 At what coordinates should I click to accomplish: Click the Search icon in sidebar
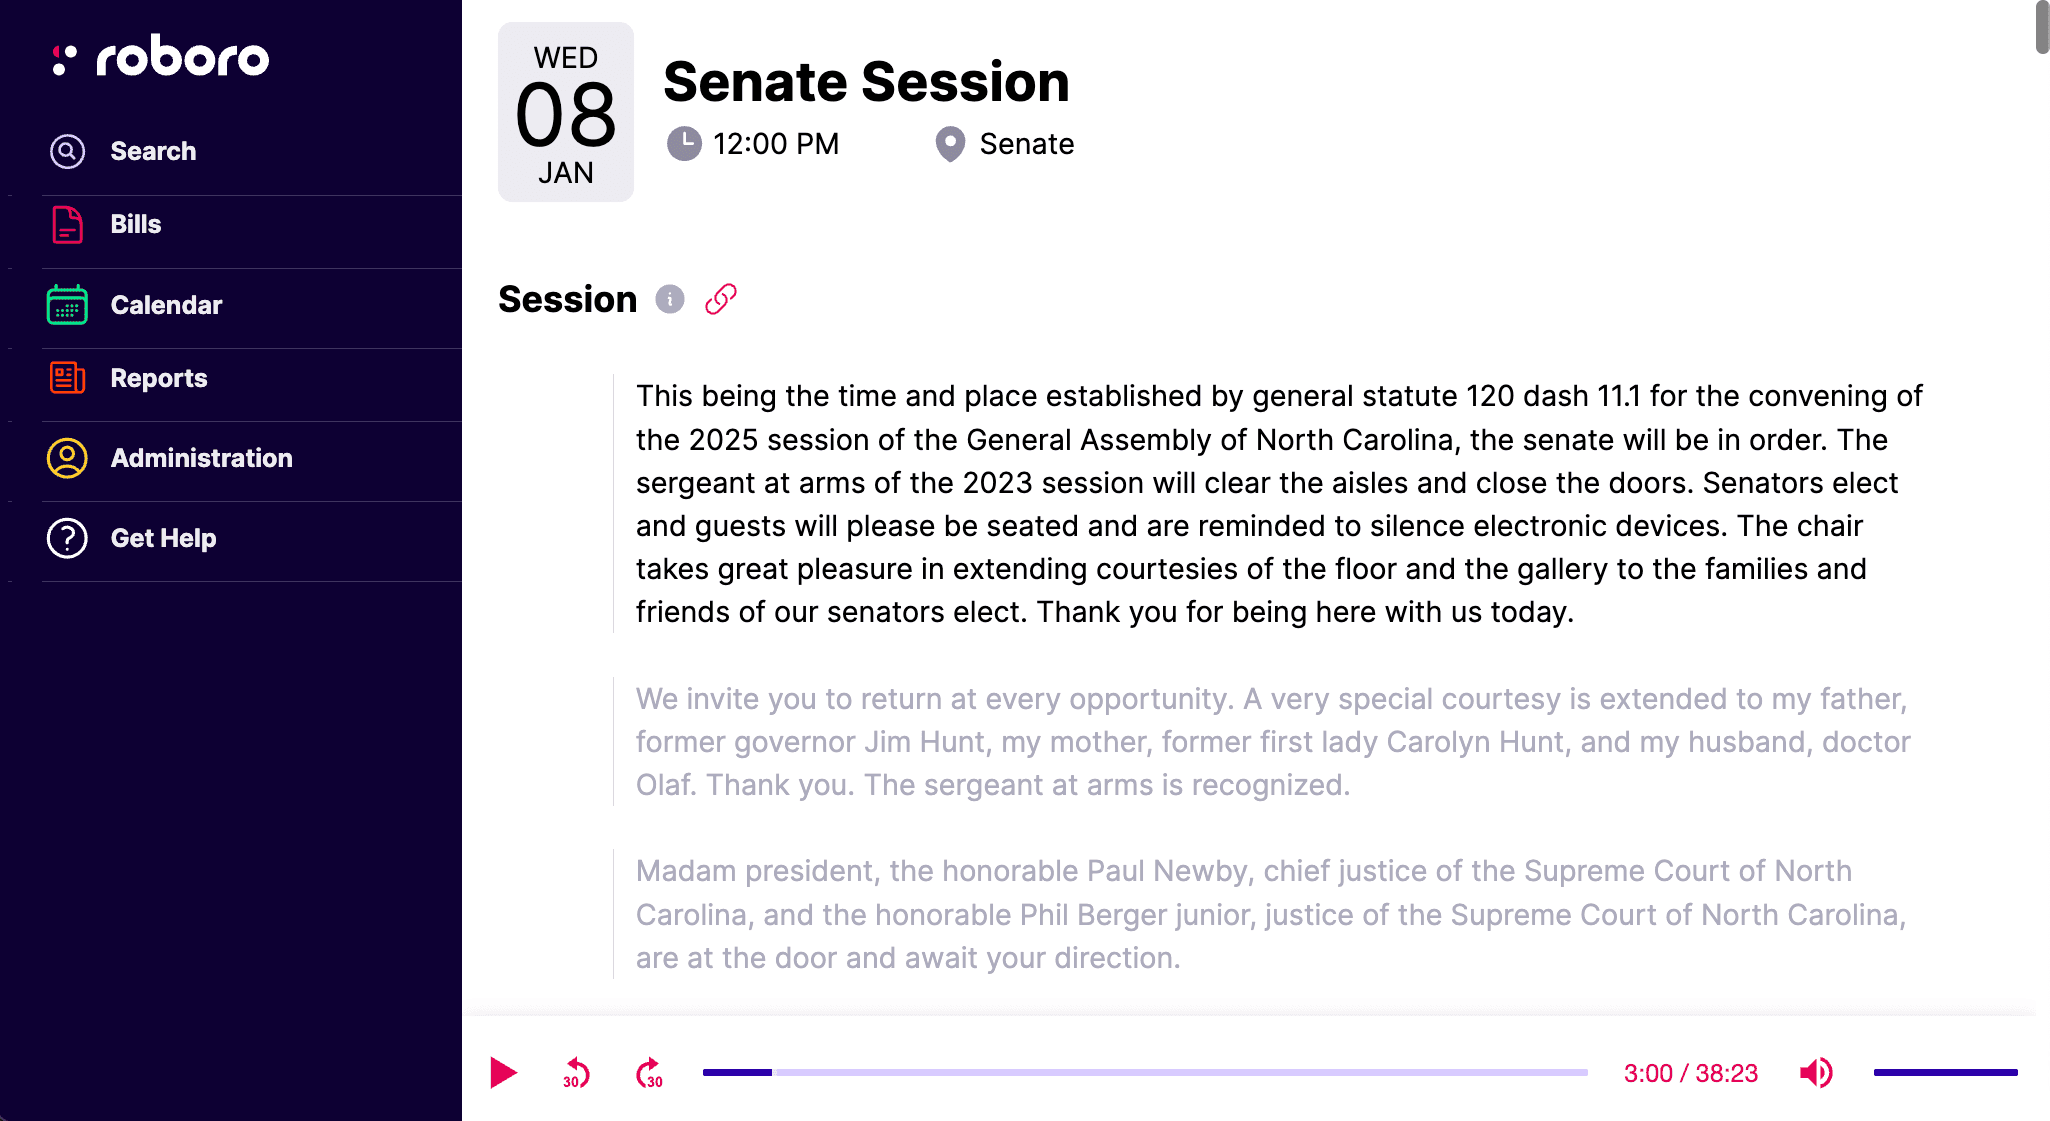coord(66,152)
